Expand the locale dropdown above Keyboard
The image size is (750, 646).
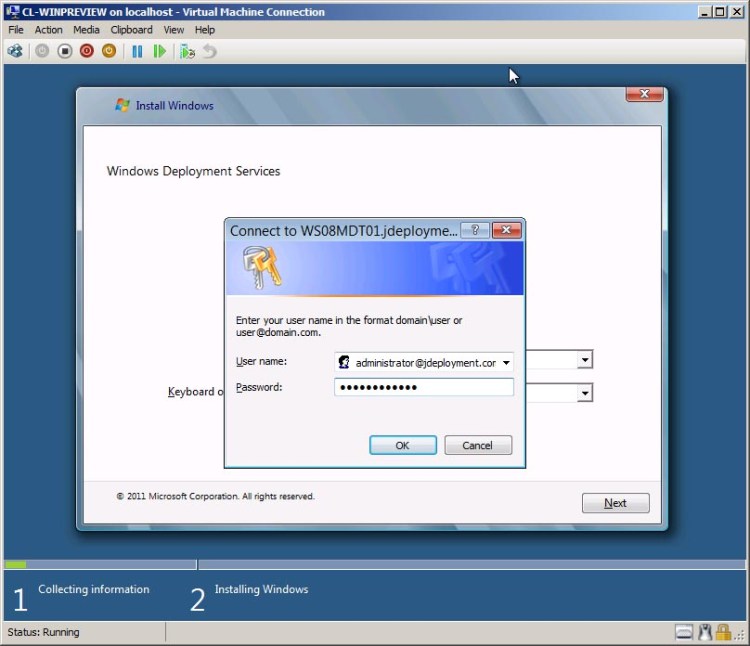click(x=585, y=360)
